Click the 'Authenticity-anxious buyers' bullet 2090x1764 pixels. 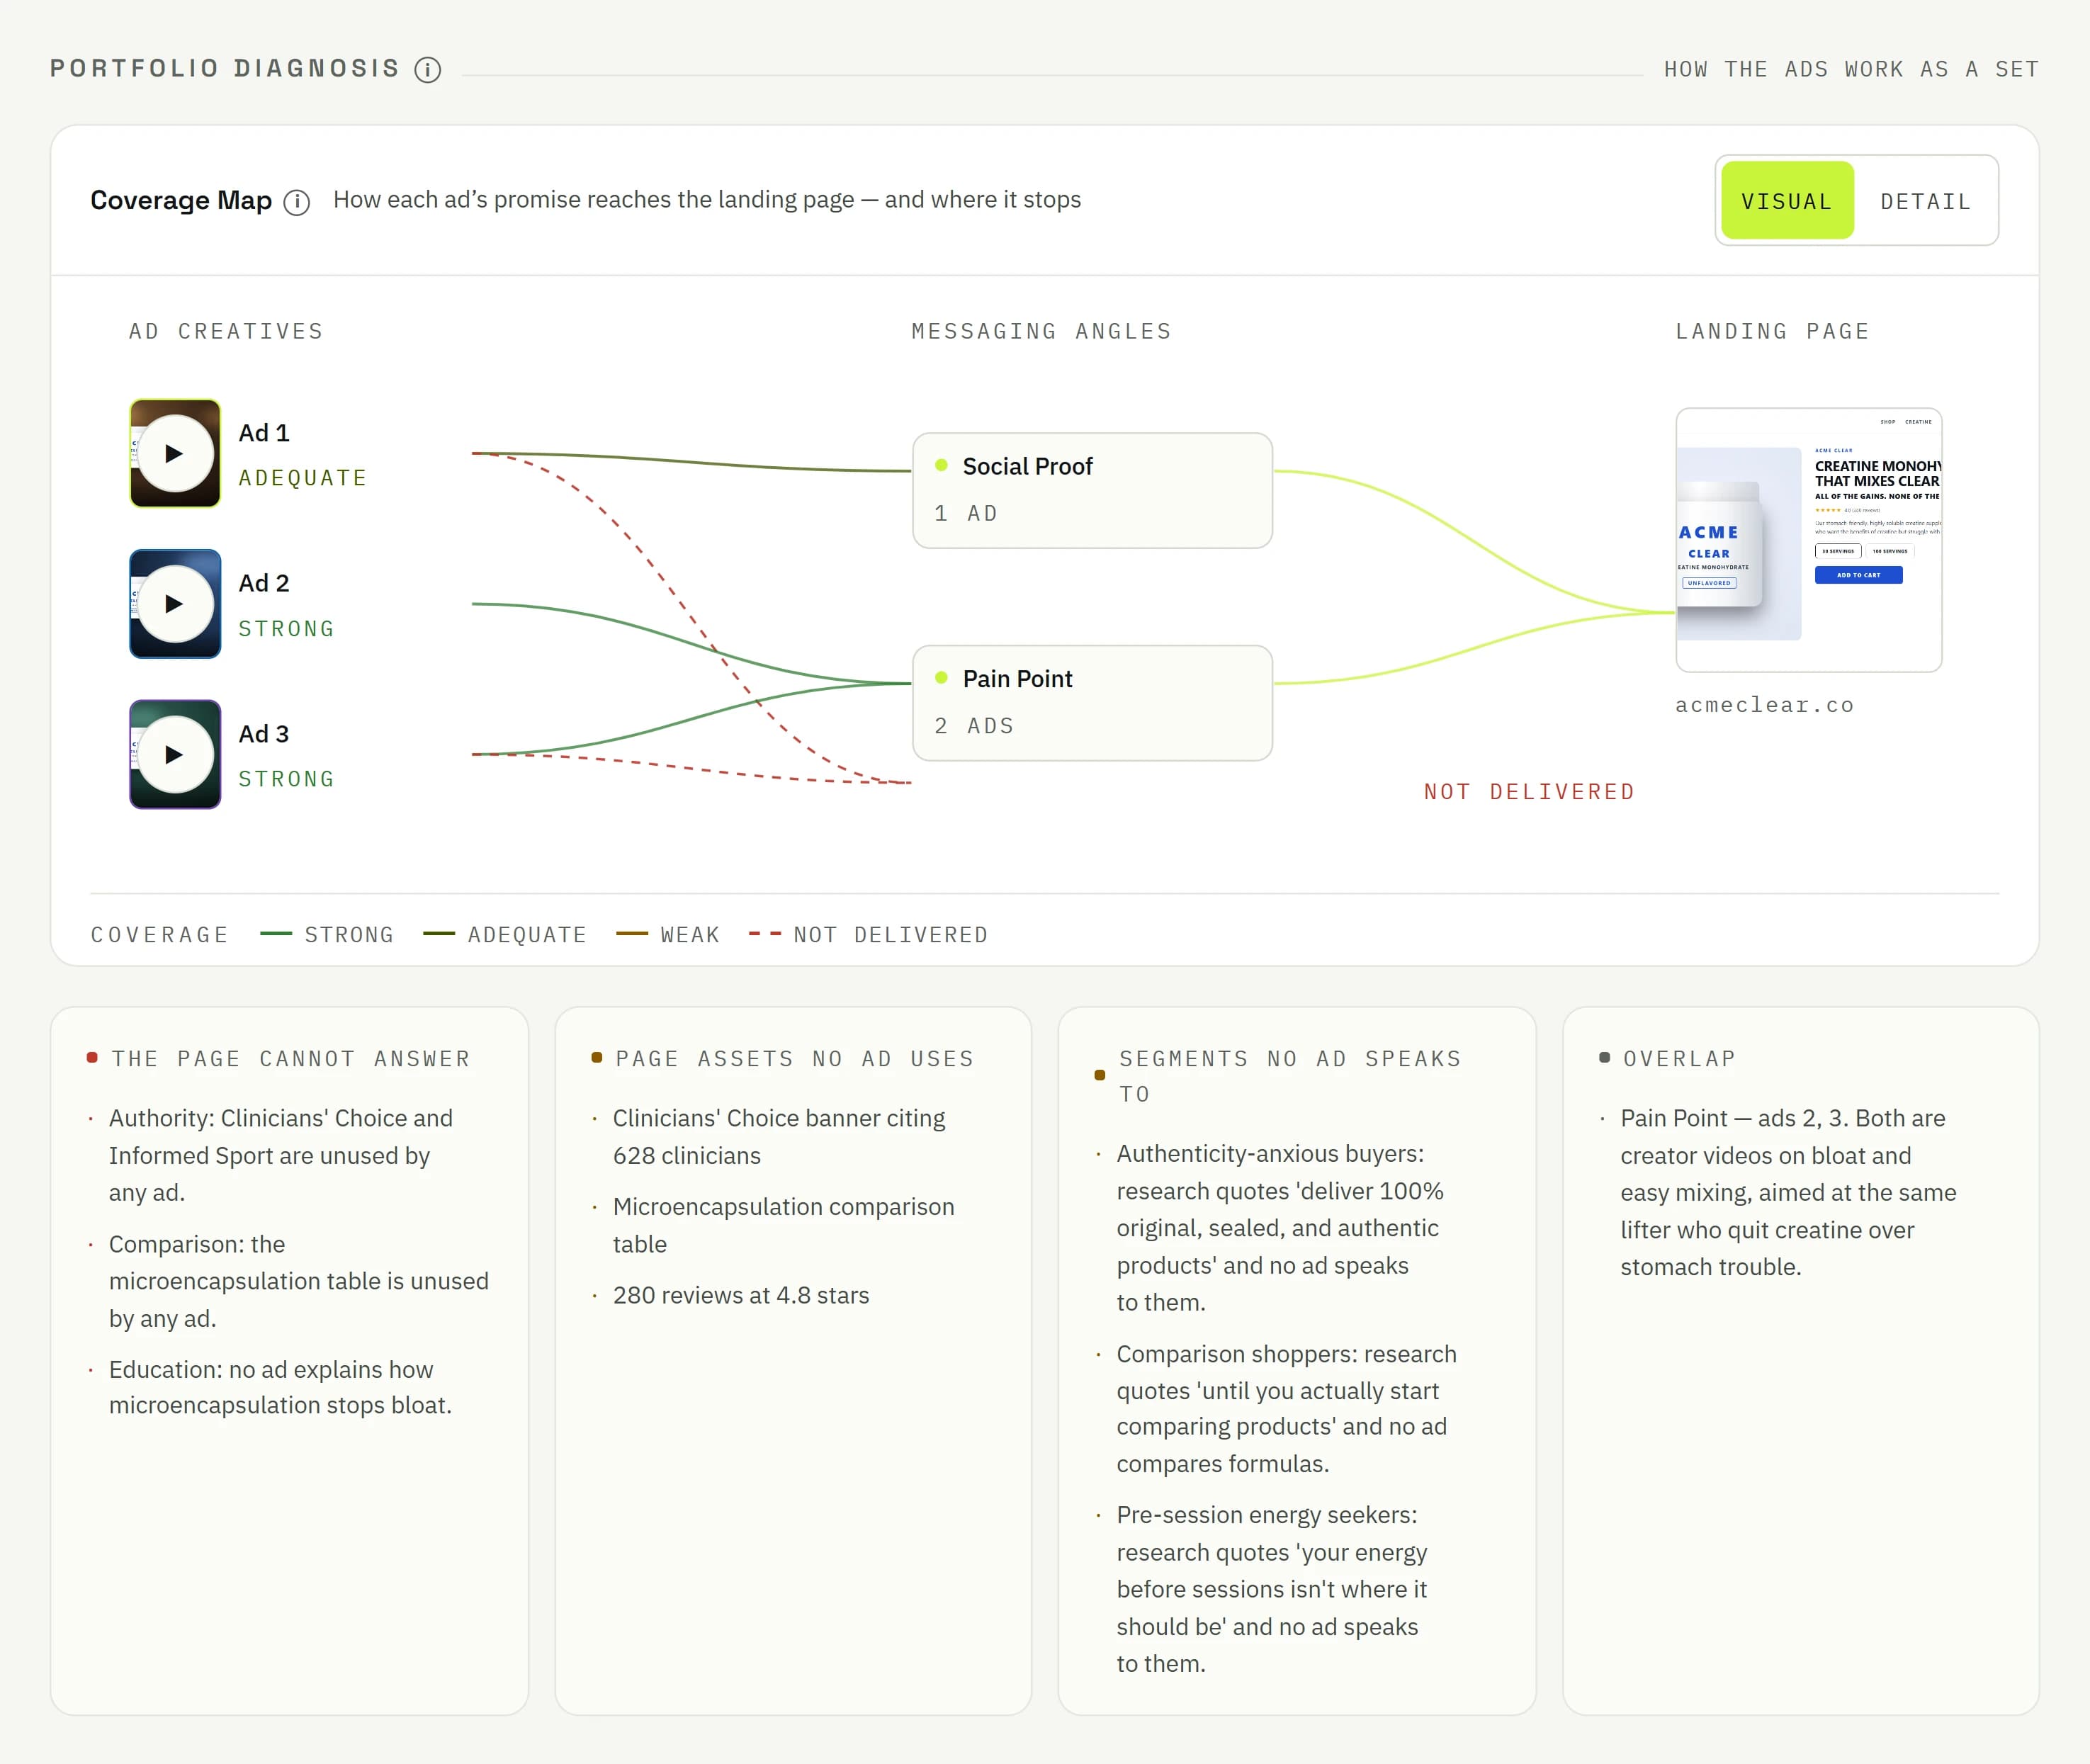(x=1280, y=1228)
